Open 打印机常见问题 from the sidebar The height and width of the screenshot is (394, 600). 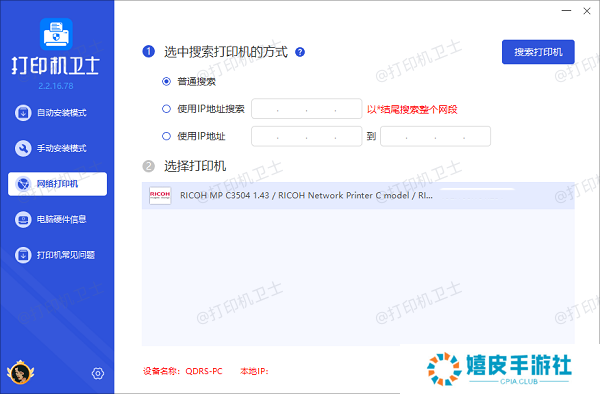[x=54, y=255]
